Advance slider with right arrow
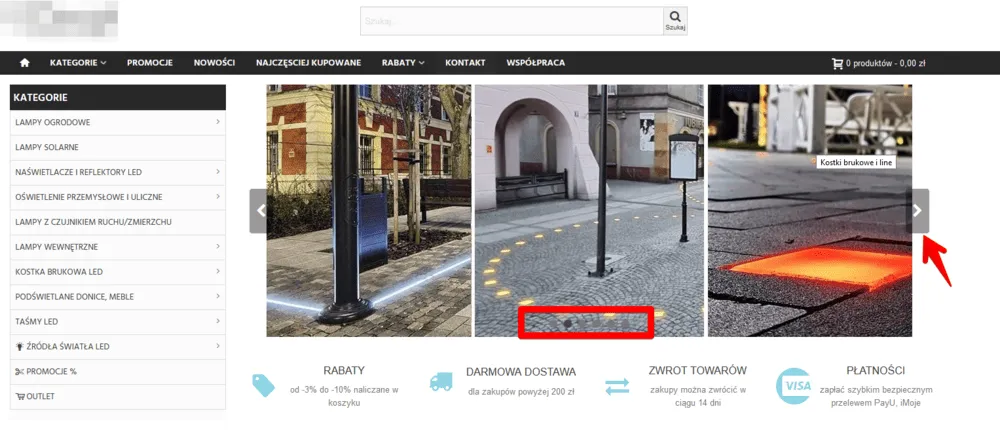Image resolution: width=1000 pixels, height=430 pixels. 918,211
